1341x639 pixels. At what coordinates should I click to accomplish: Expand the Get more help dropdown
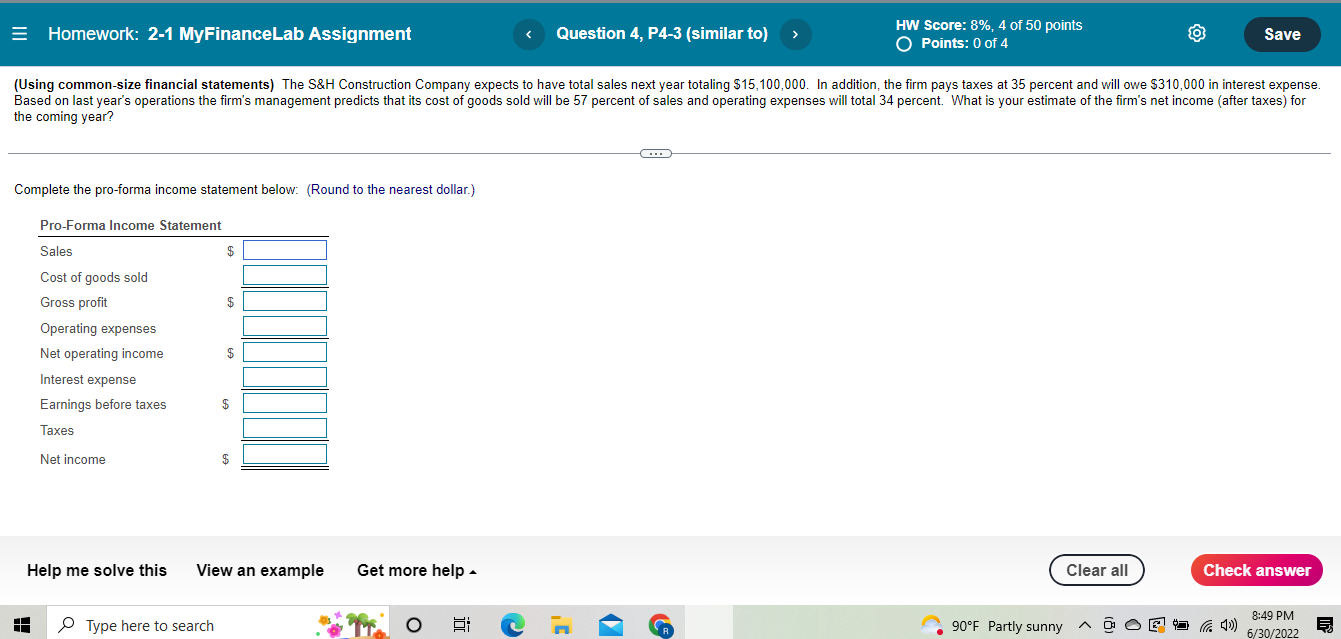click(x=417, y=570)
